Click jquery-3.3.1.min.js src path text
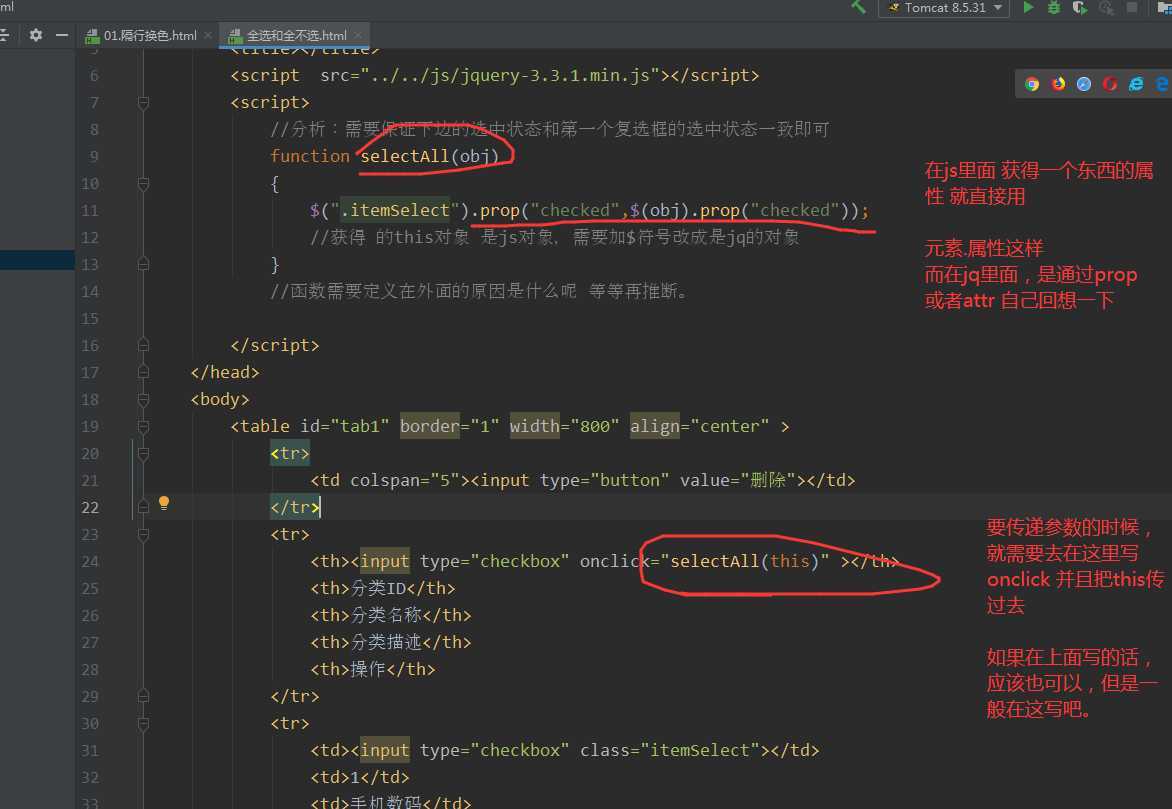 [510, 76]
